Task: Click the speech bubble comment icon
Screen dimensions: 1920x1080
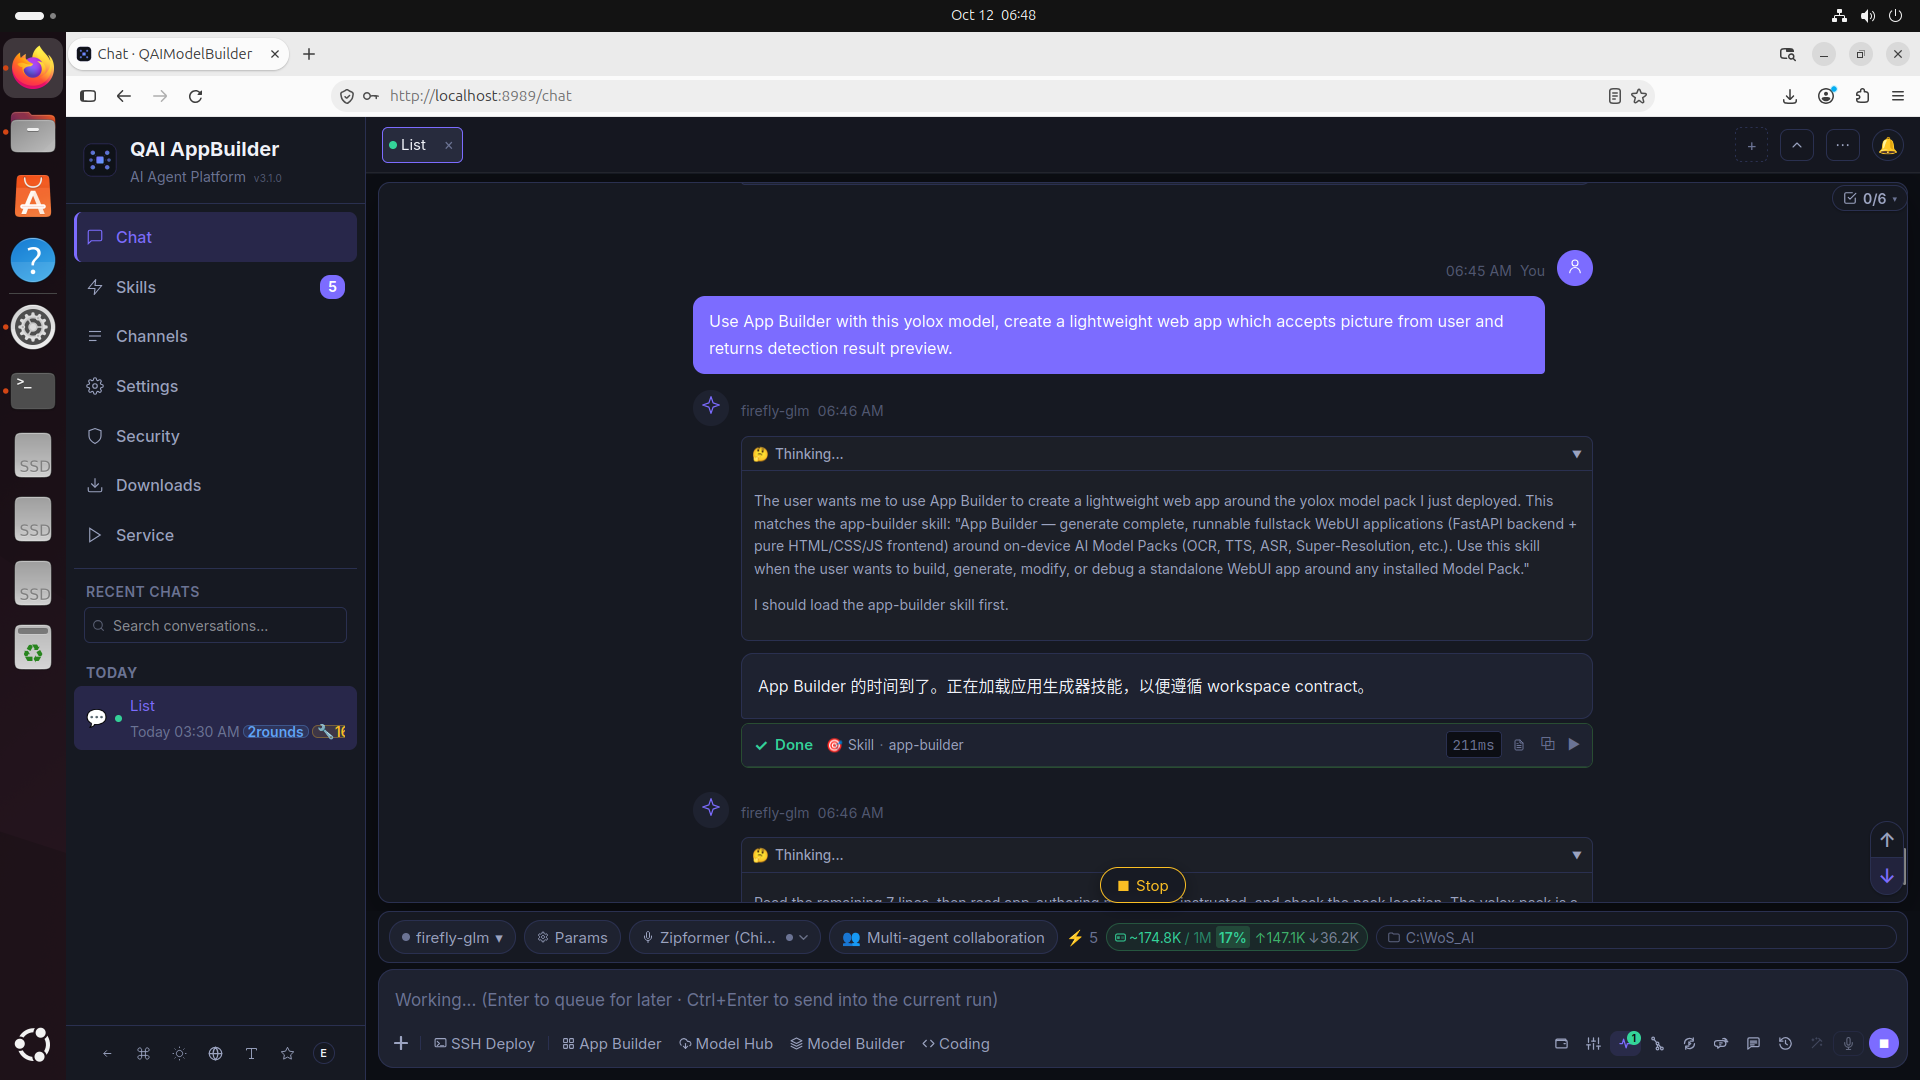Action: point(1753,1043)
